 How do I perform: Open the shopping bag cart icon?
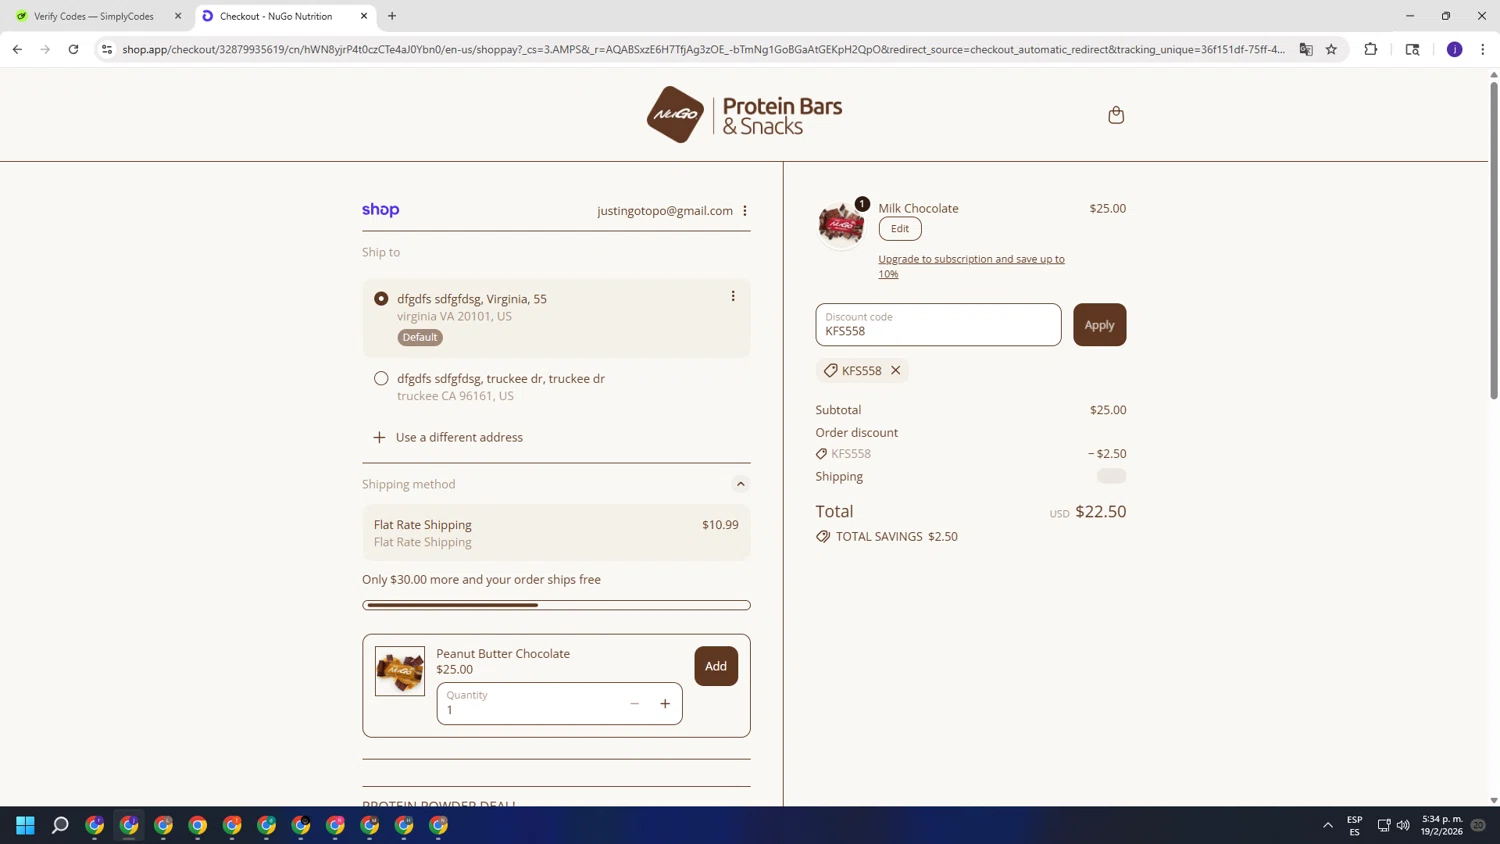tap(1116, 115)
